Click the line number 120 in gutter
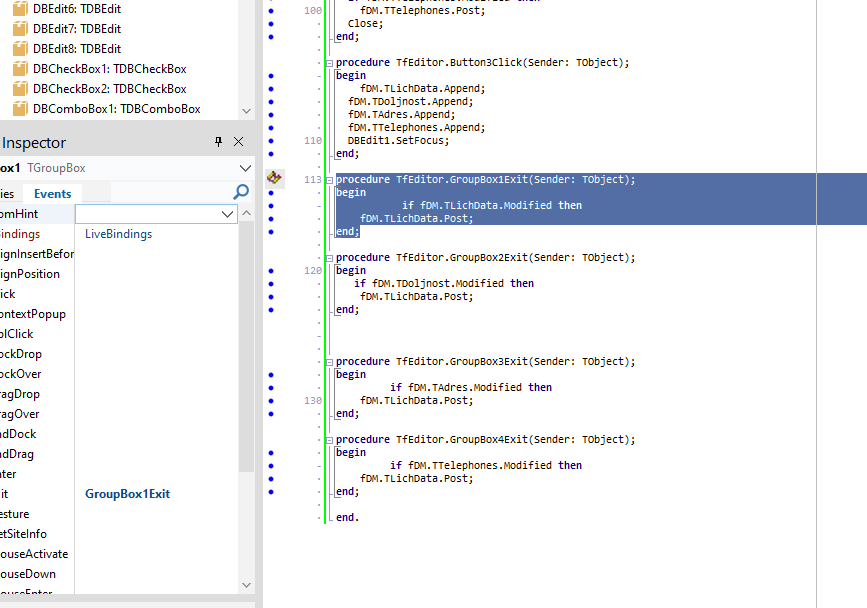Viewport: 867px width, 608px height. pos(313,270)
